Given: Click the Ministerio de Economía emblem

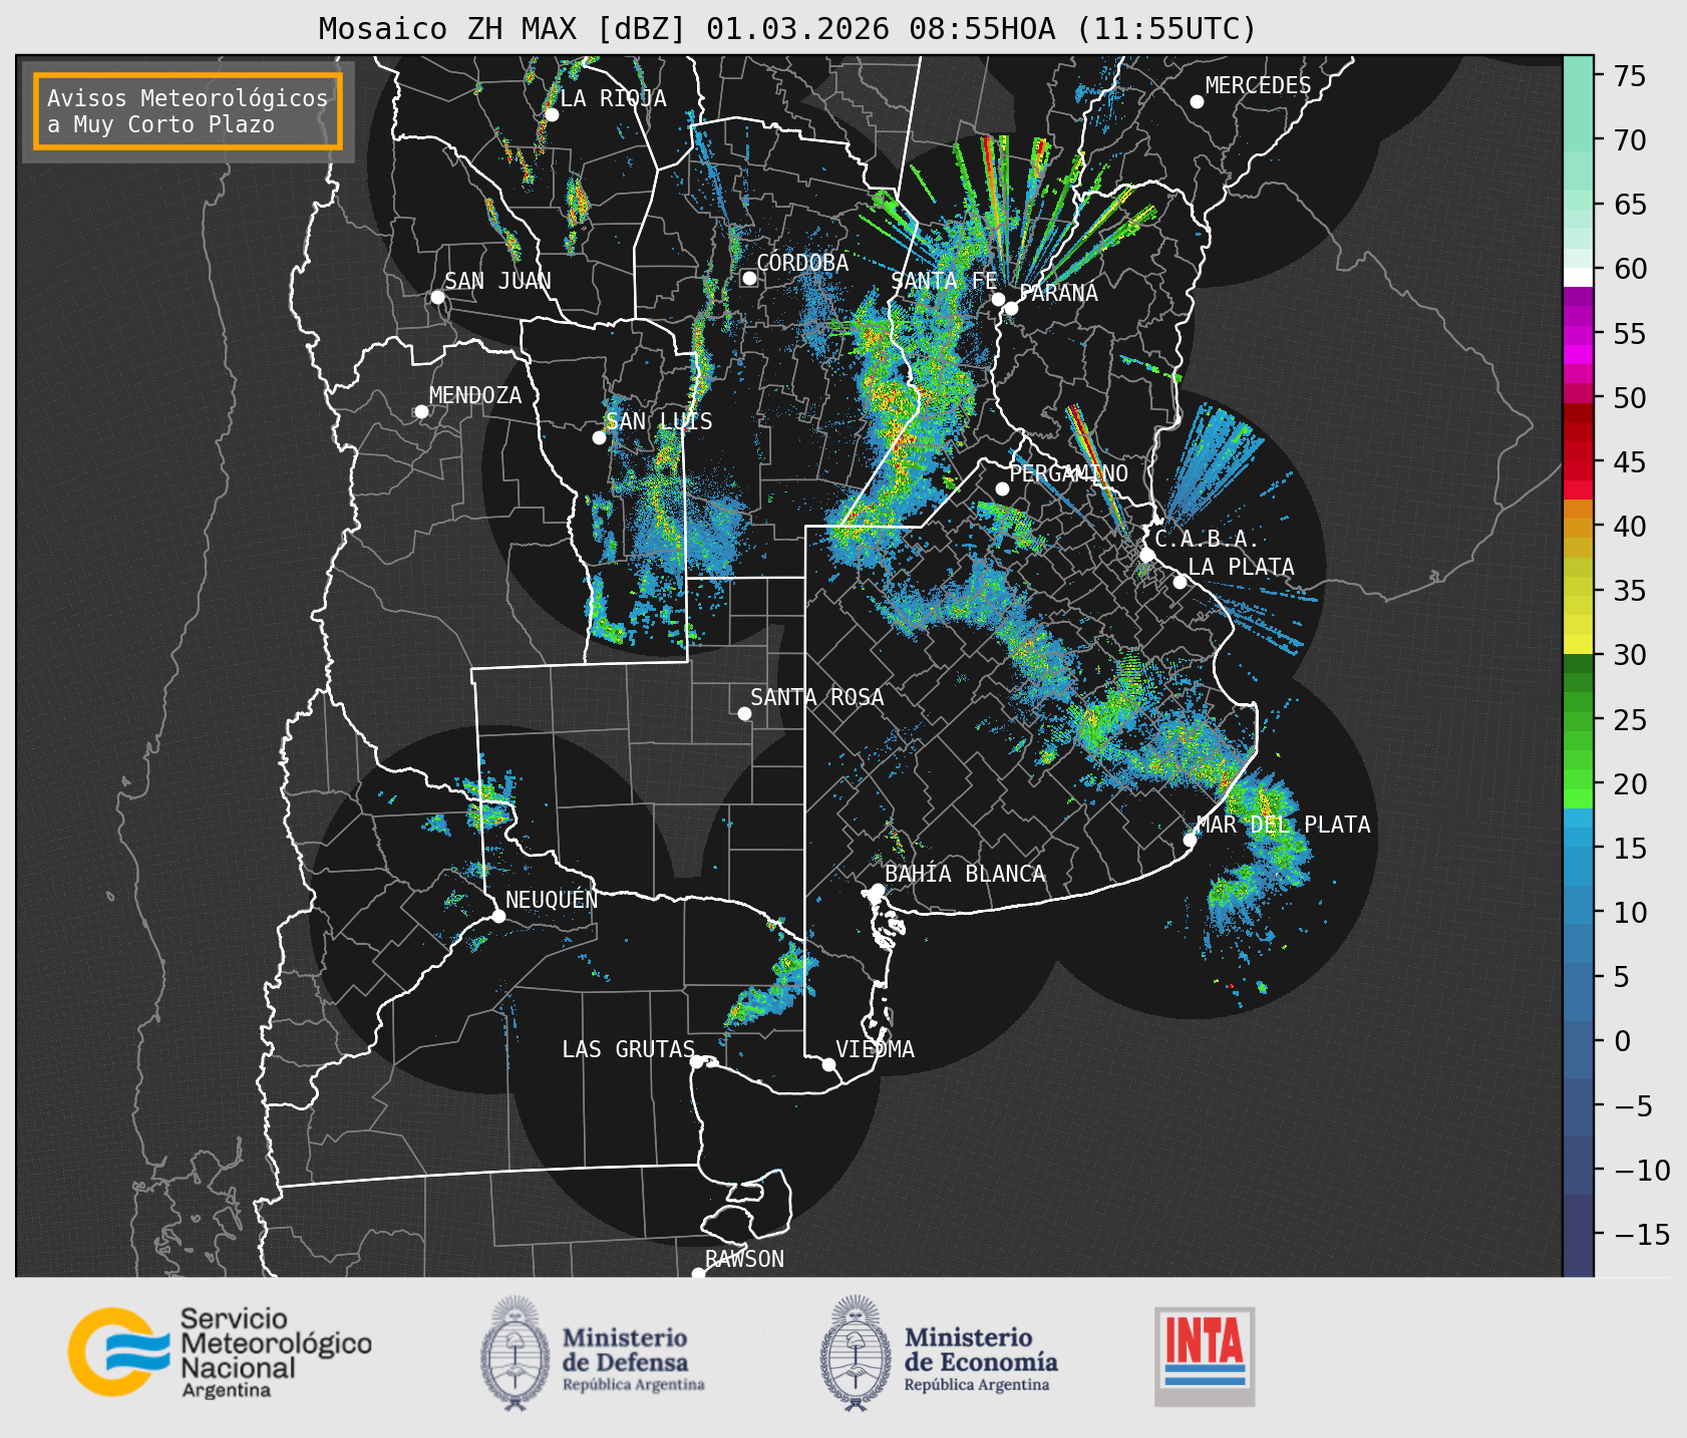Looking at the screenshot, I should (x=855, y=1353).
